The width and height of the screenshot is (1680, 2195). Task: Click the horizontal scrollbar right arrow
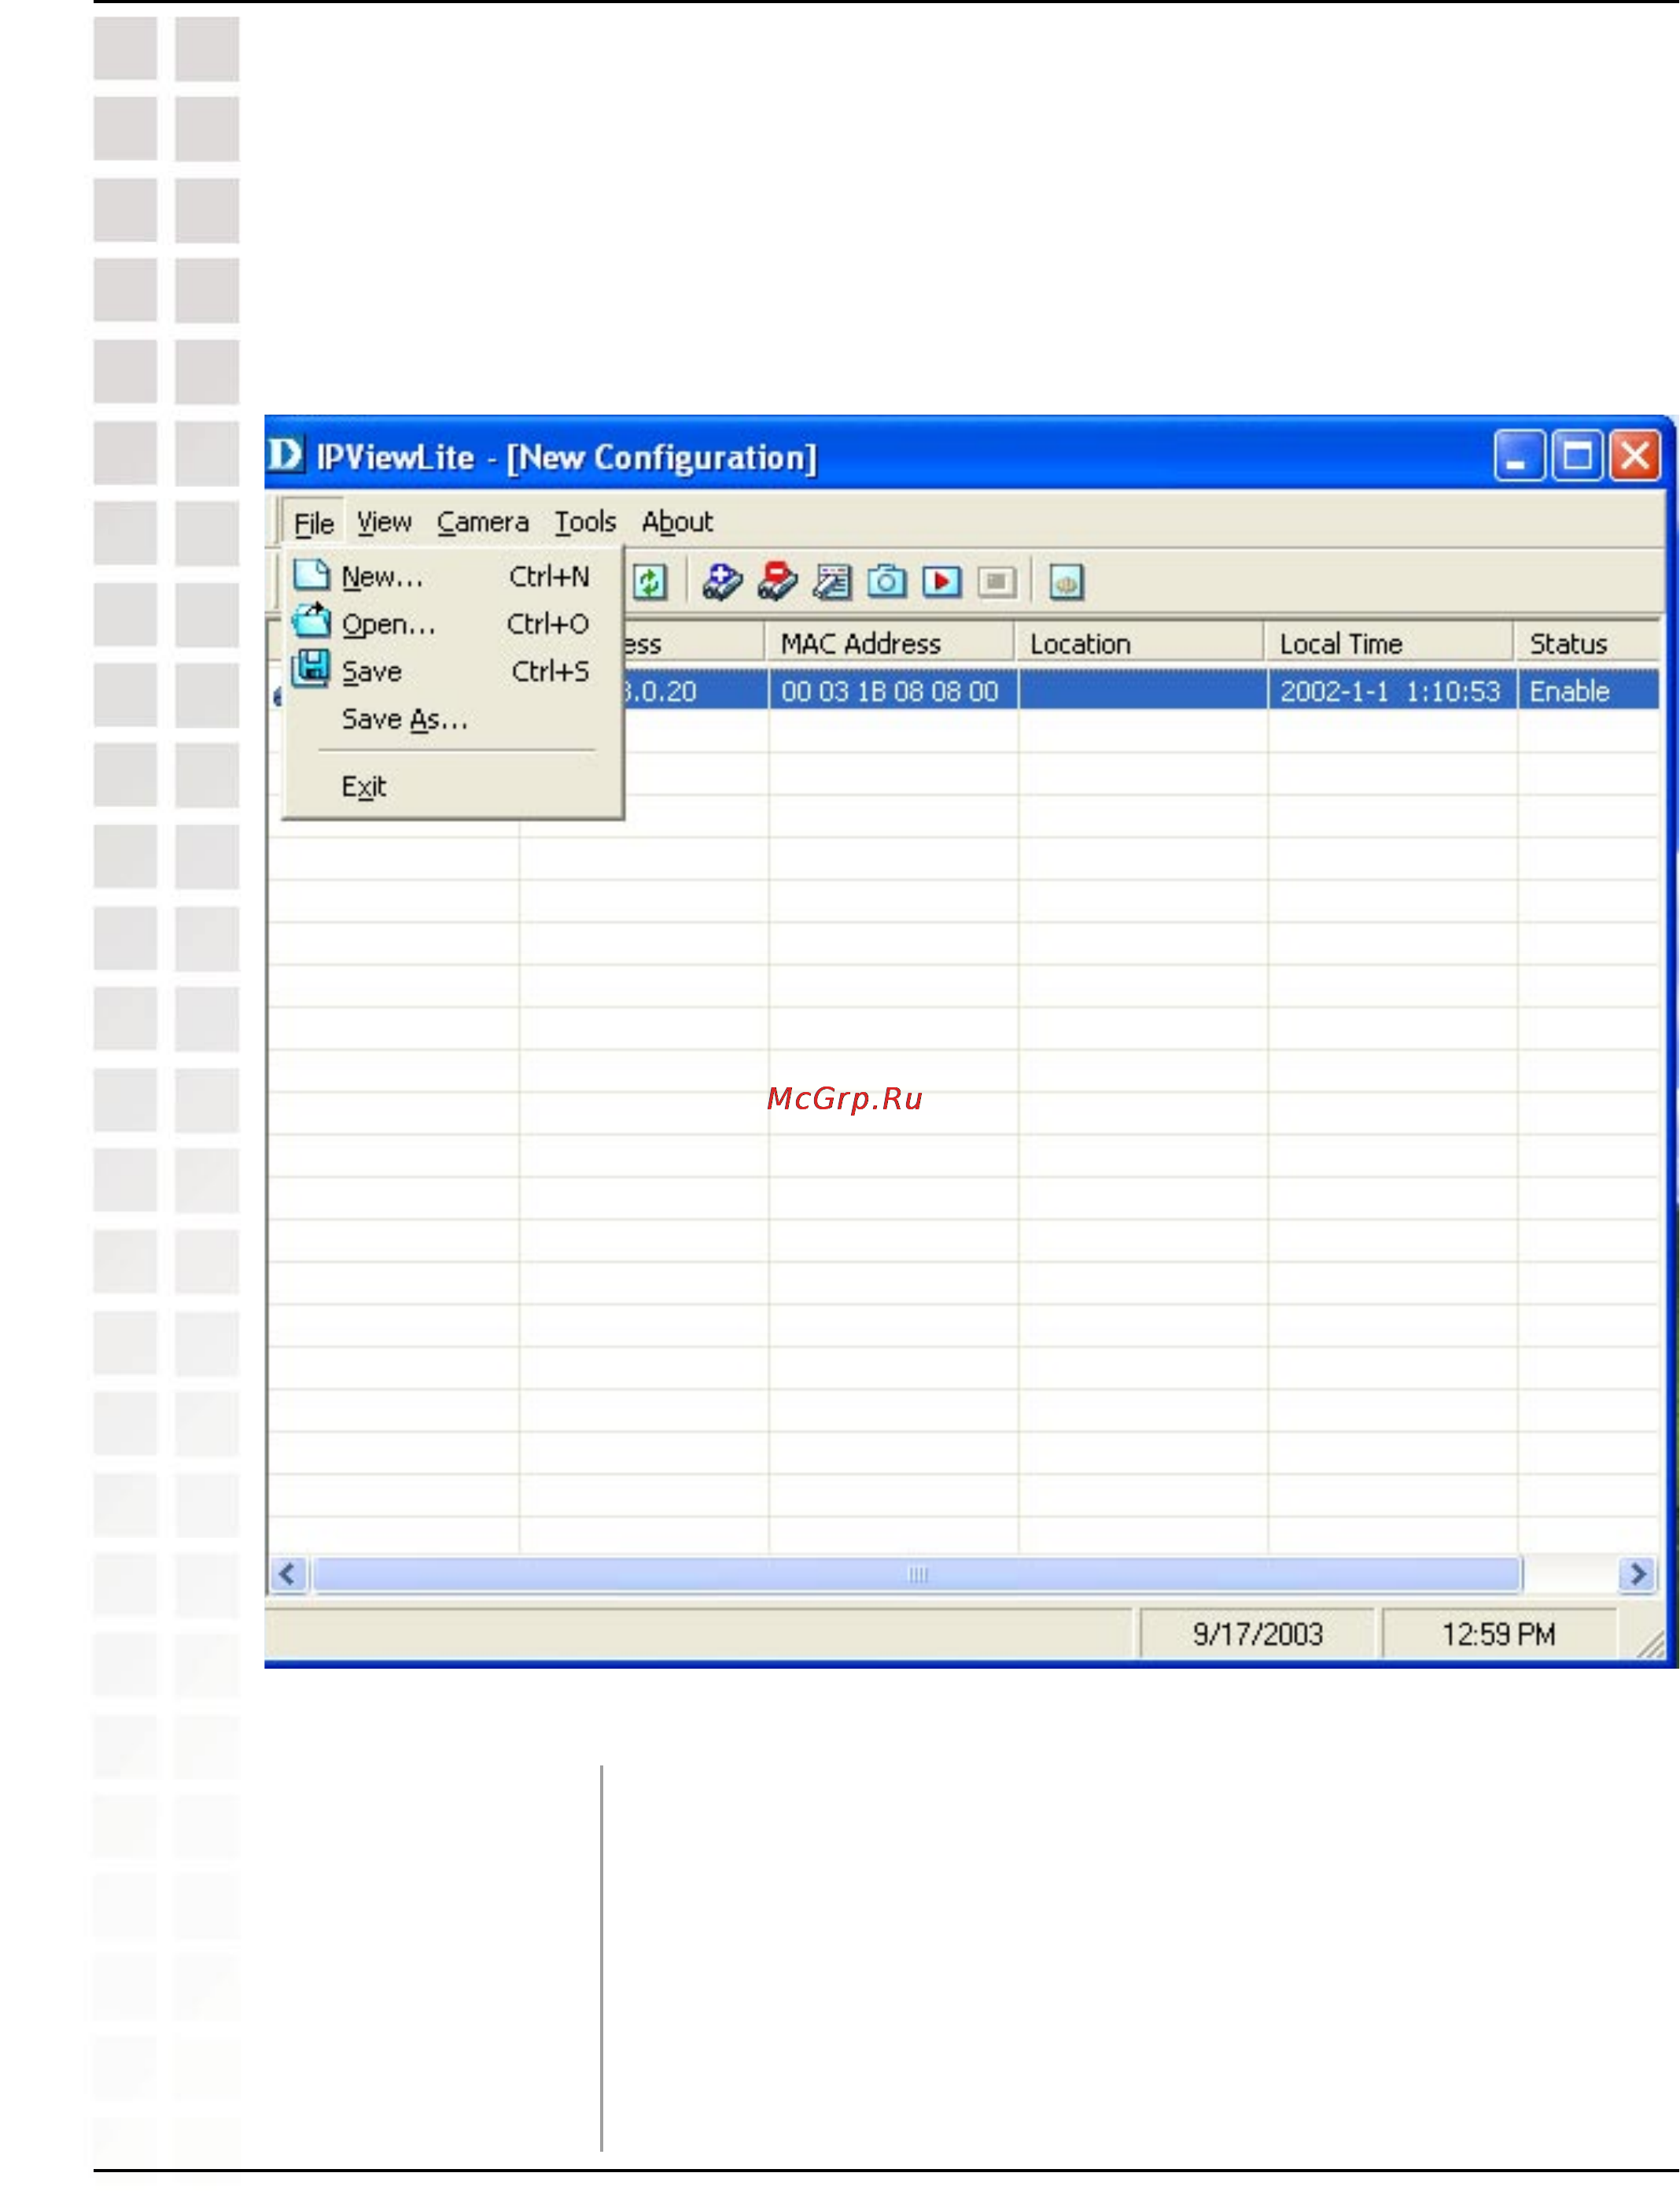click(x=1637, y=1574)
